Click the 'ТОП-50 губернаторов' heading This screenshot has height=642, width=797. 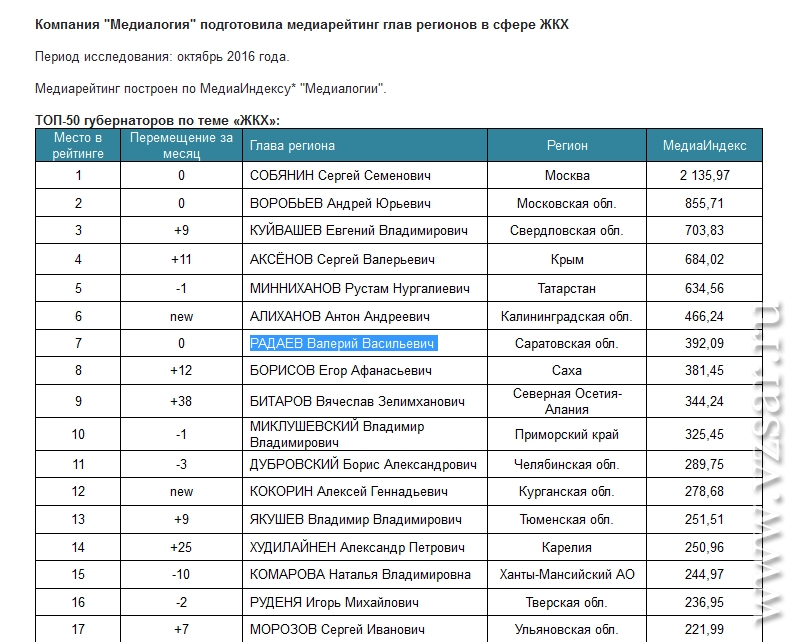tap(158, 120)
